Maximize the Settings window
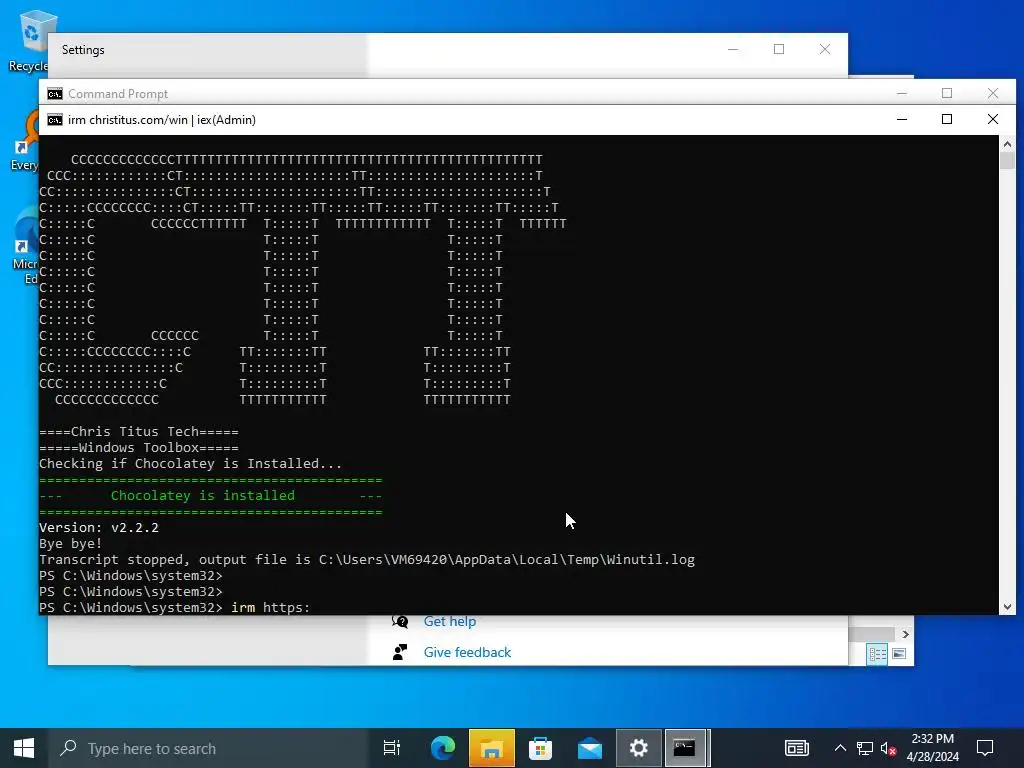This screenshot has height=768, width=1024. click(x=779, y=49)
